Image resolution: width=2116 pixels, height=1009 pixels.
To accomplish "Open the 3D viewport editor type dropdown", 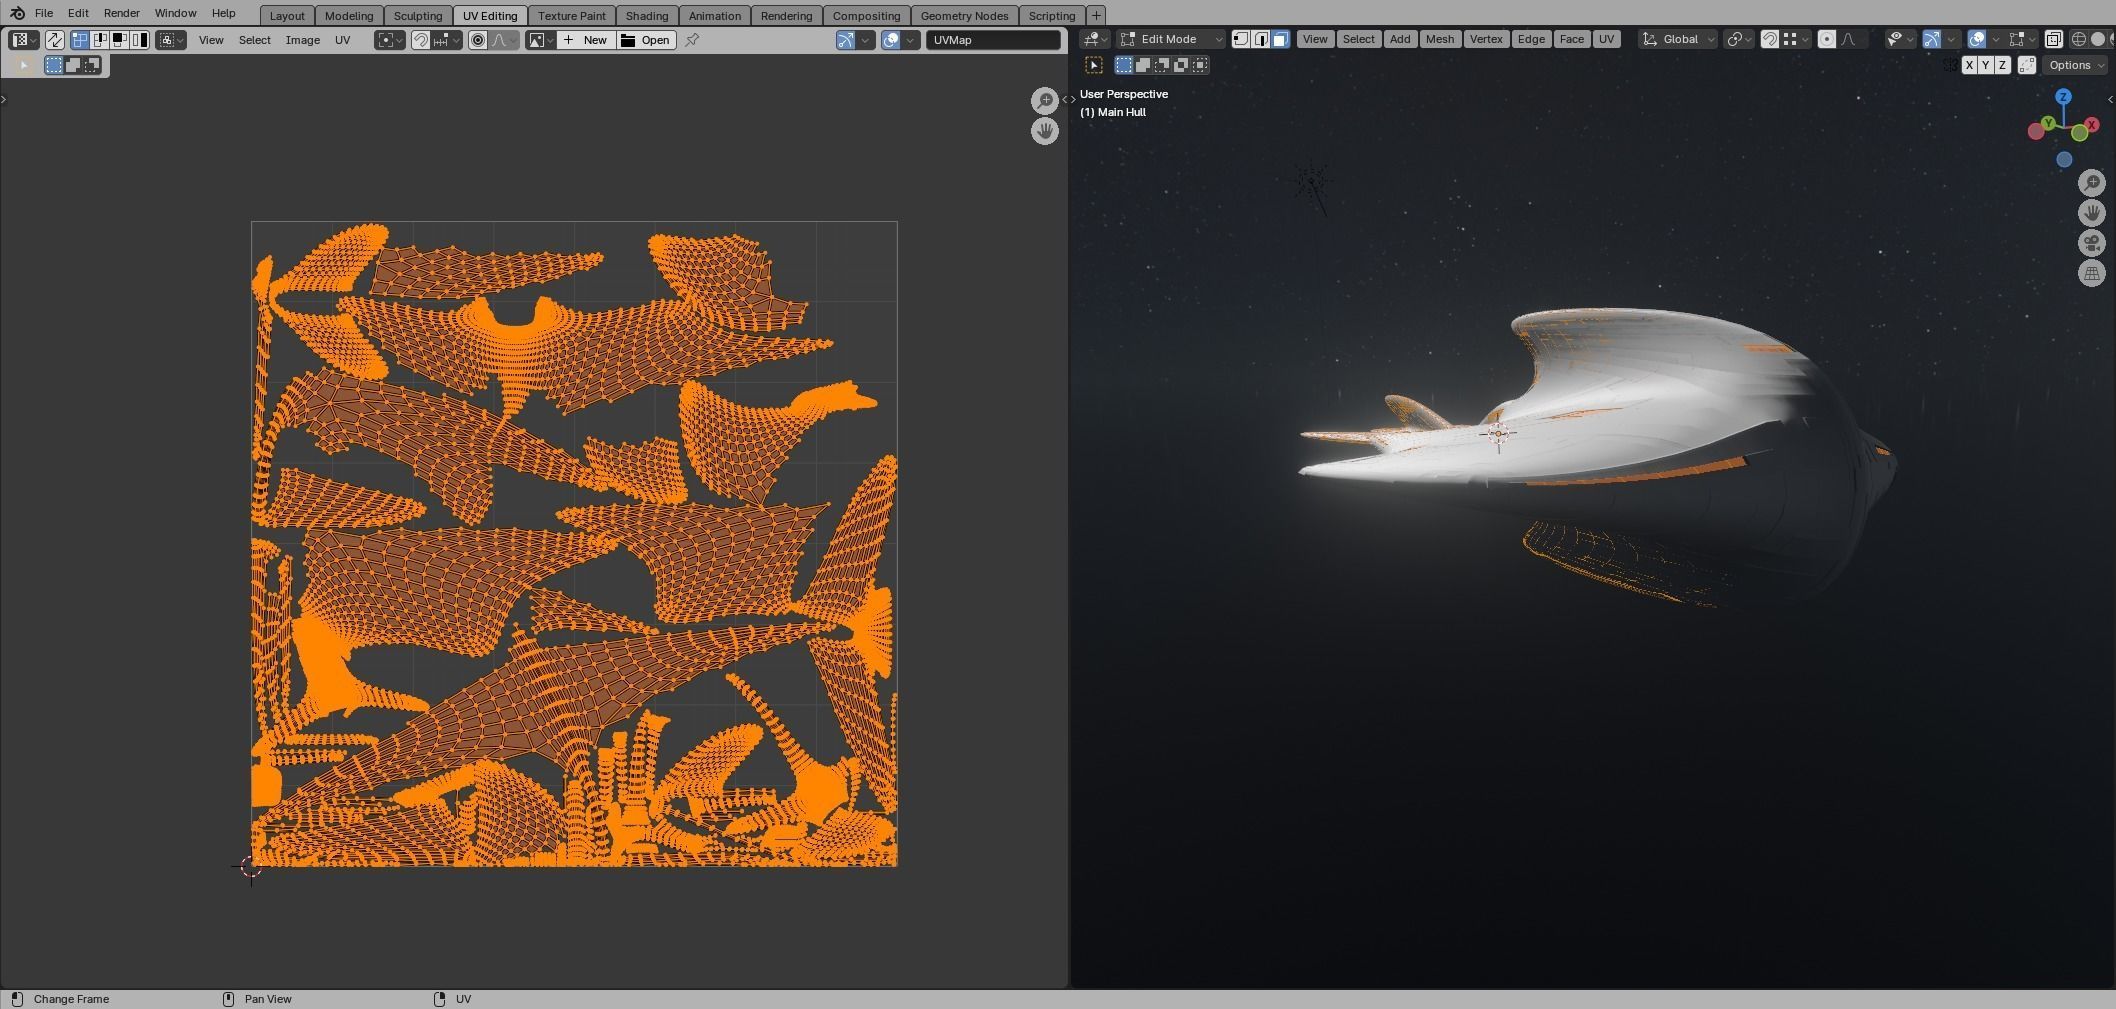I will pyautogui.click(x=1096, y=39).
